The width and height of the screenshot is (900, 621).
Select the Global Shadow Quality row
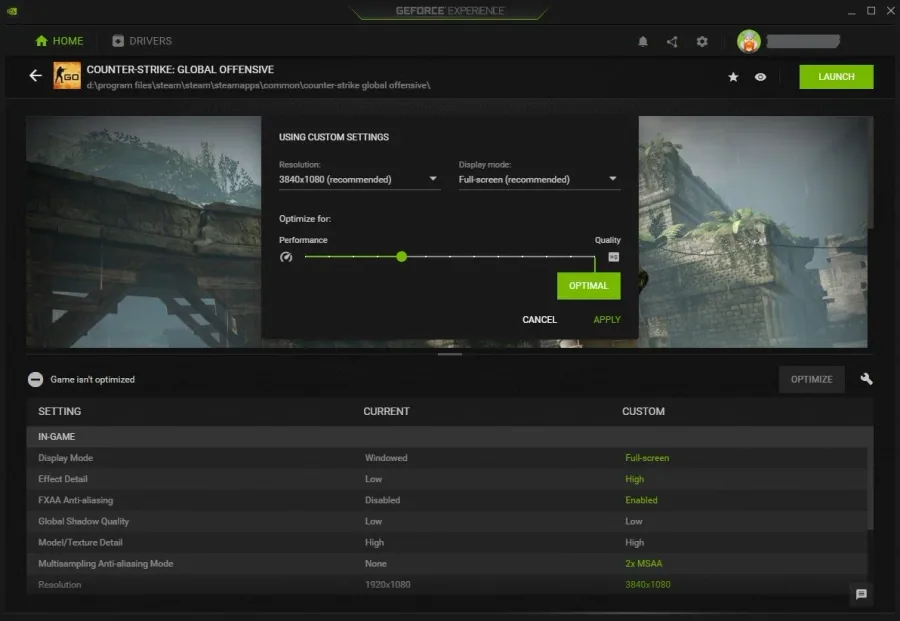coord(447,522)
